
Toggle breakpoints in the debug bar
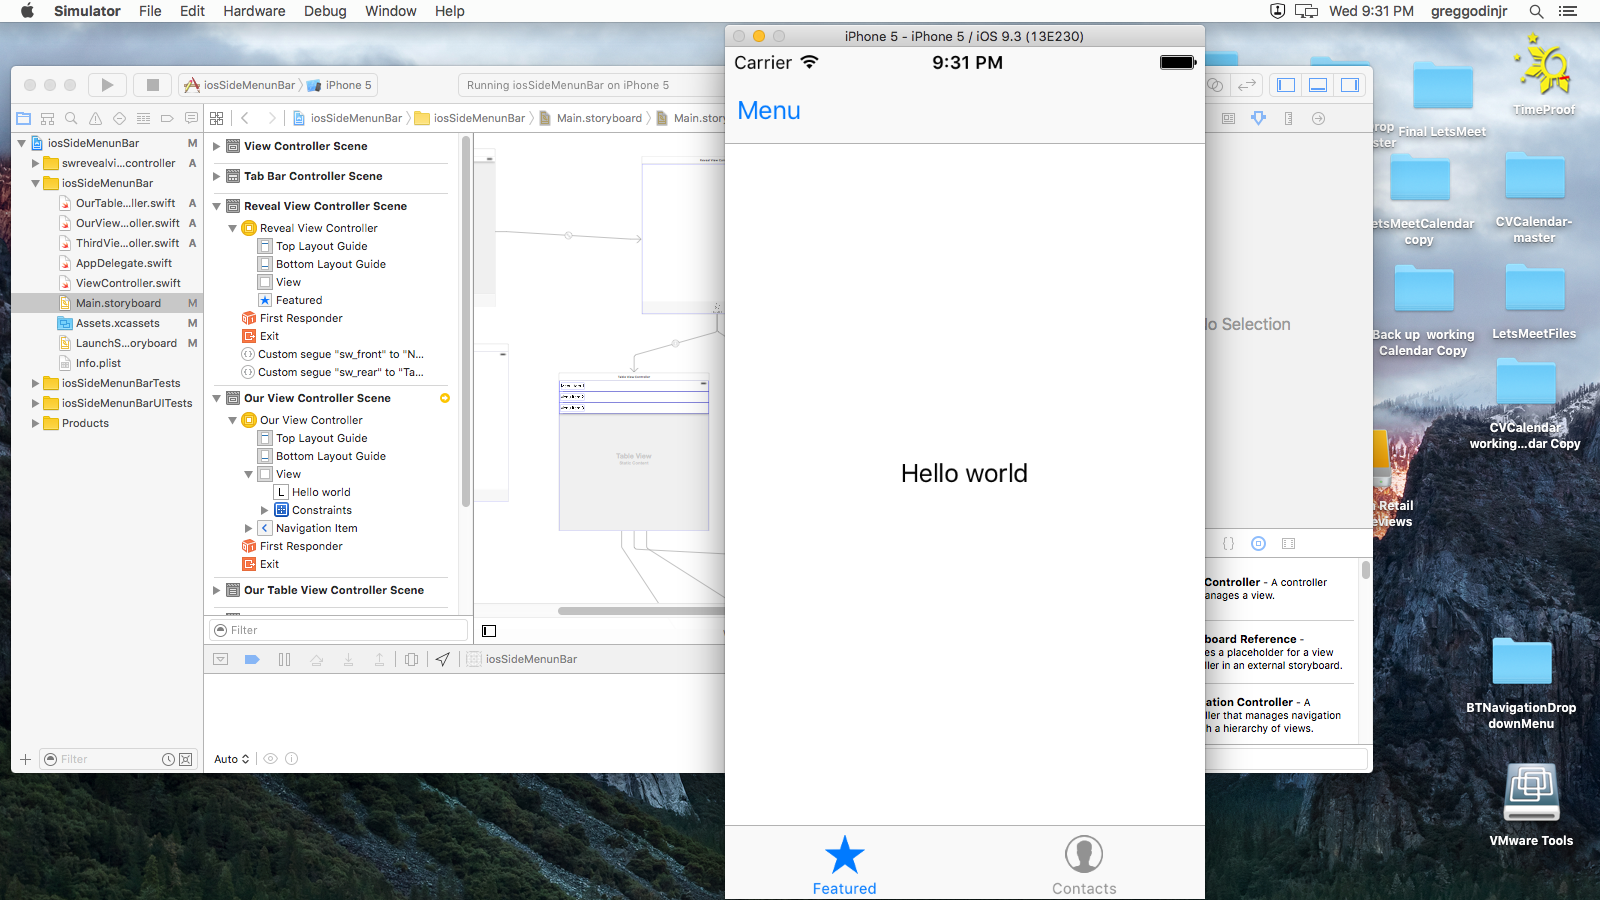click(252, 659)
